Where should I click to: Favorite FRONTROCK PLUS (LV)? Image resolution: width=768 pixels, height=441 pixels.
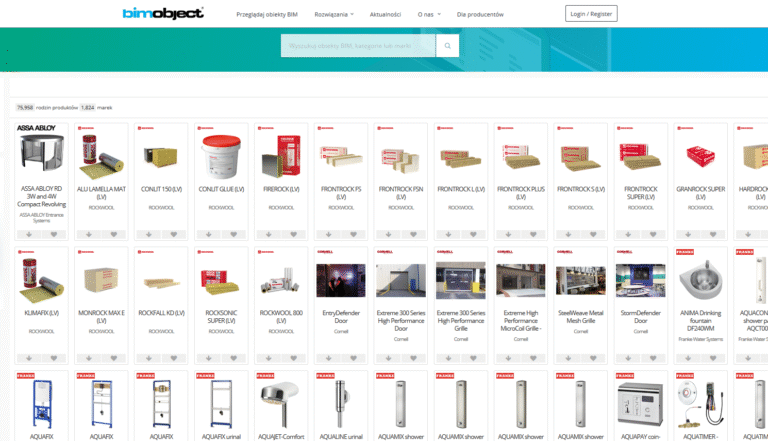(533, 234)
